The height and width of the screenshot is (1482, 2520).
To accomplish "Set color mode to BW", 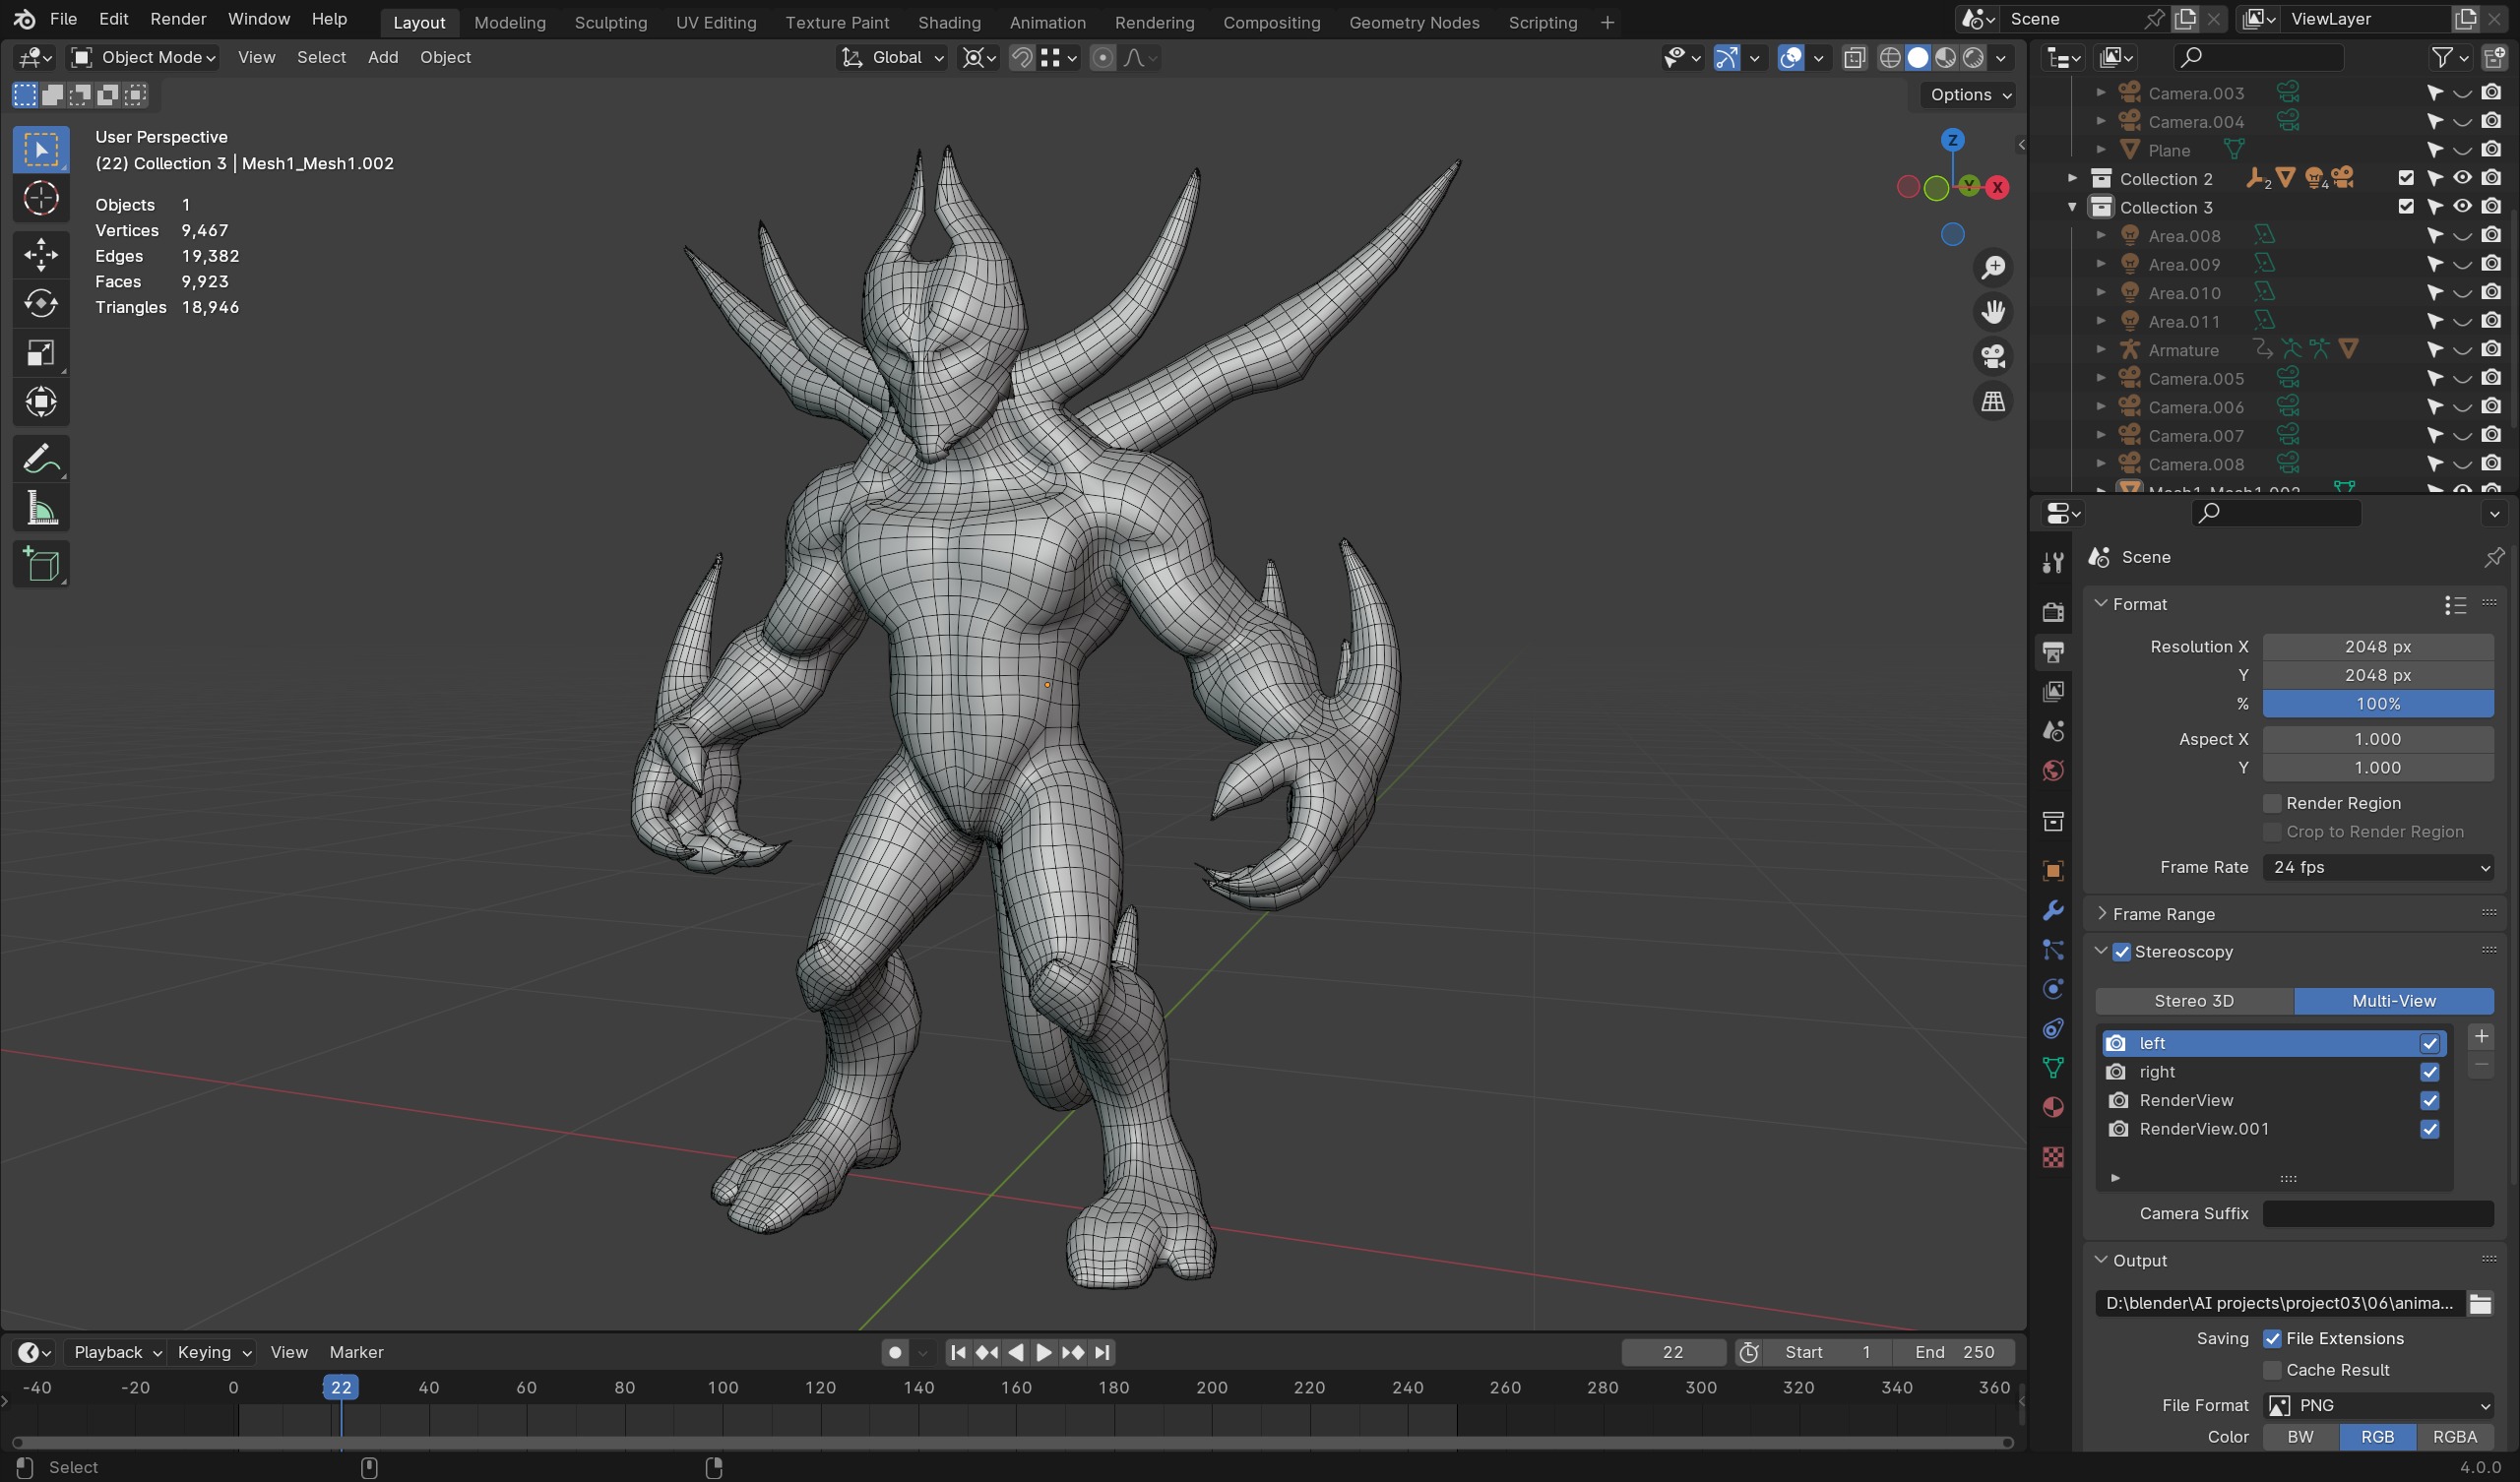I will pos(2301,1437).
